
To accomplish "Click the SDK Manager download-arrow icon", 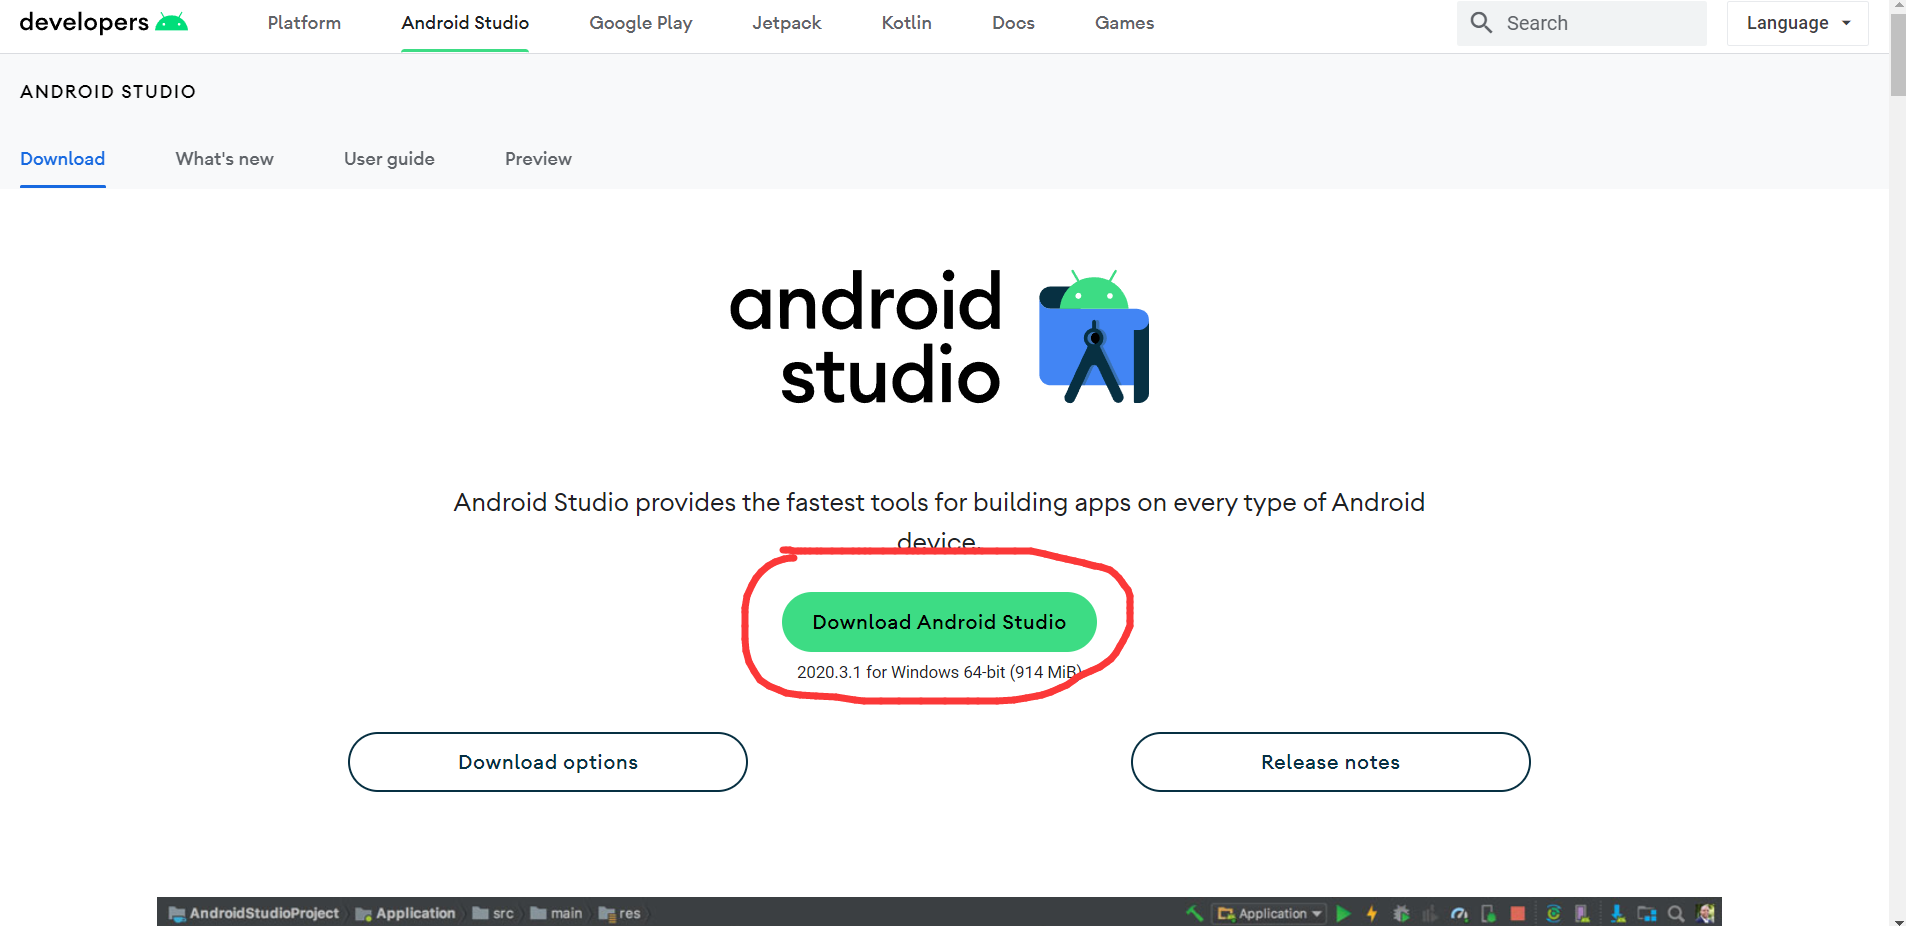I will click(x=1617, y=913).
